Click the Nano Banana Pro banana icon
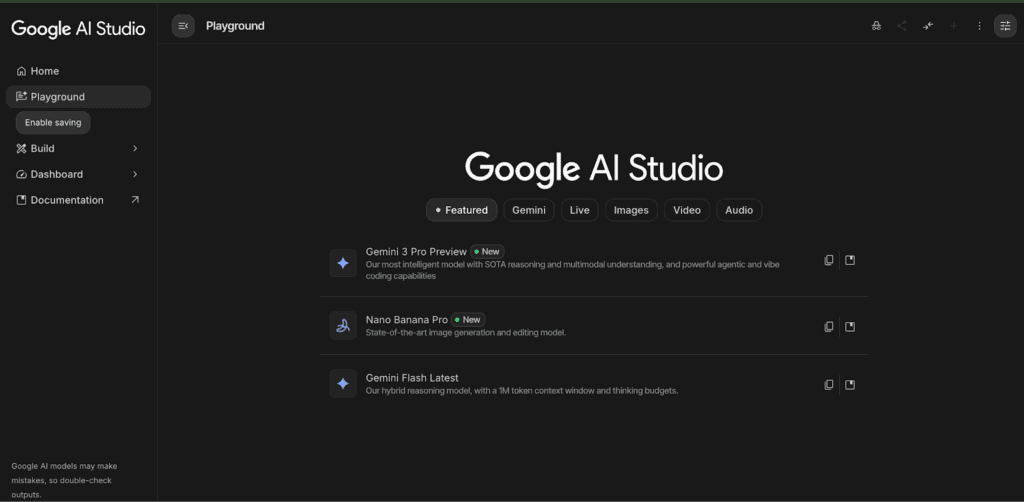The width and height of the screenshot is (1024, 502). (343, 325)
